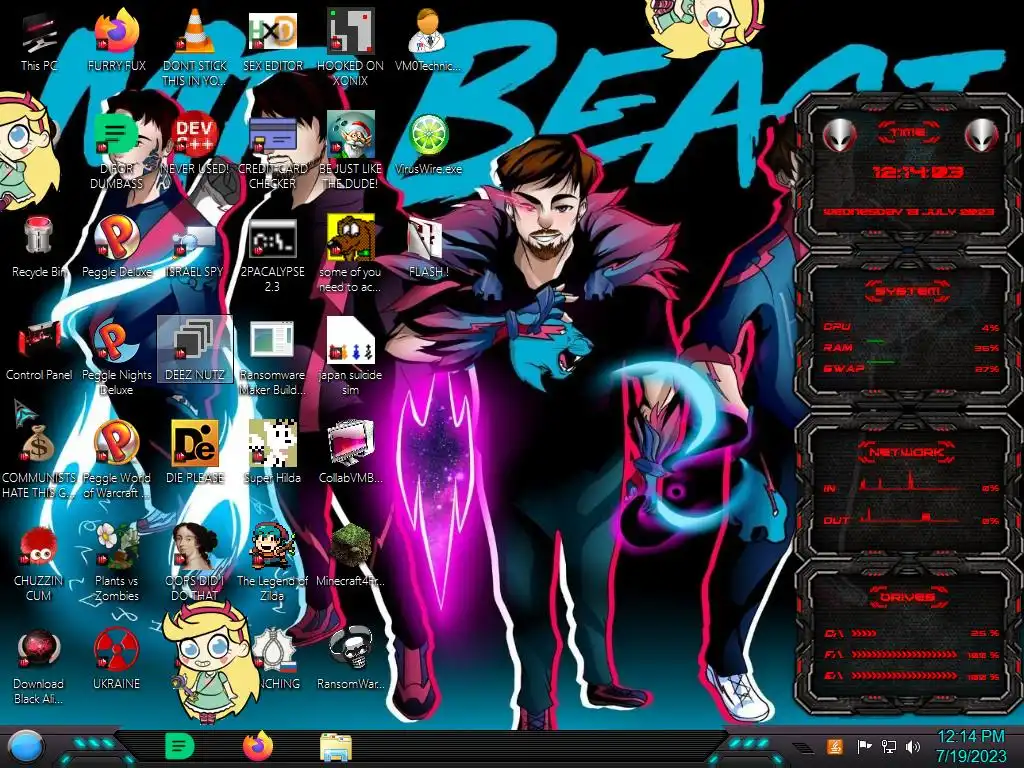Click the orange system tray icon
Image resolution: width=1024 pixels, height=768 pixels.
click(834, 746)
